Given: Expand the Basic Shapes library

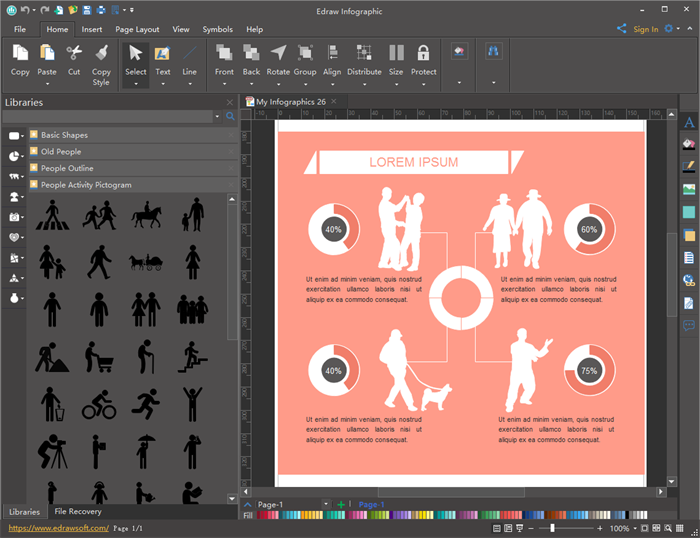Looking at the screenshot, I should pyautogui.click(x=64, y=135).
